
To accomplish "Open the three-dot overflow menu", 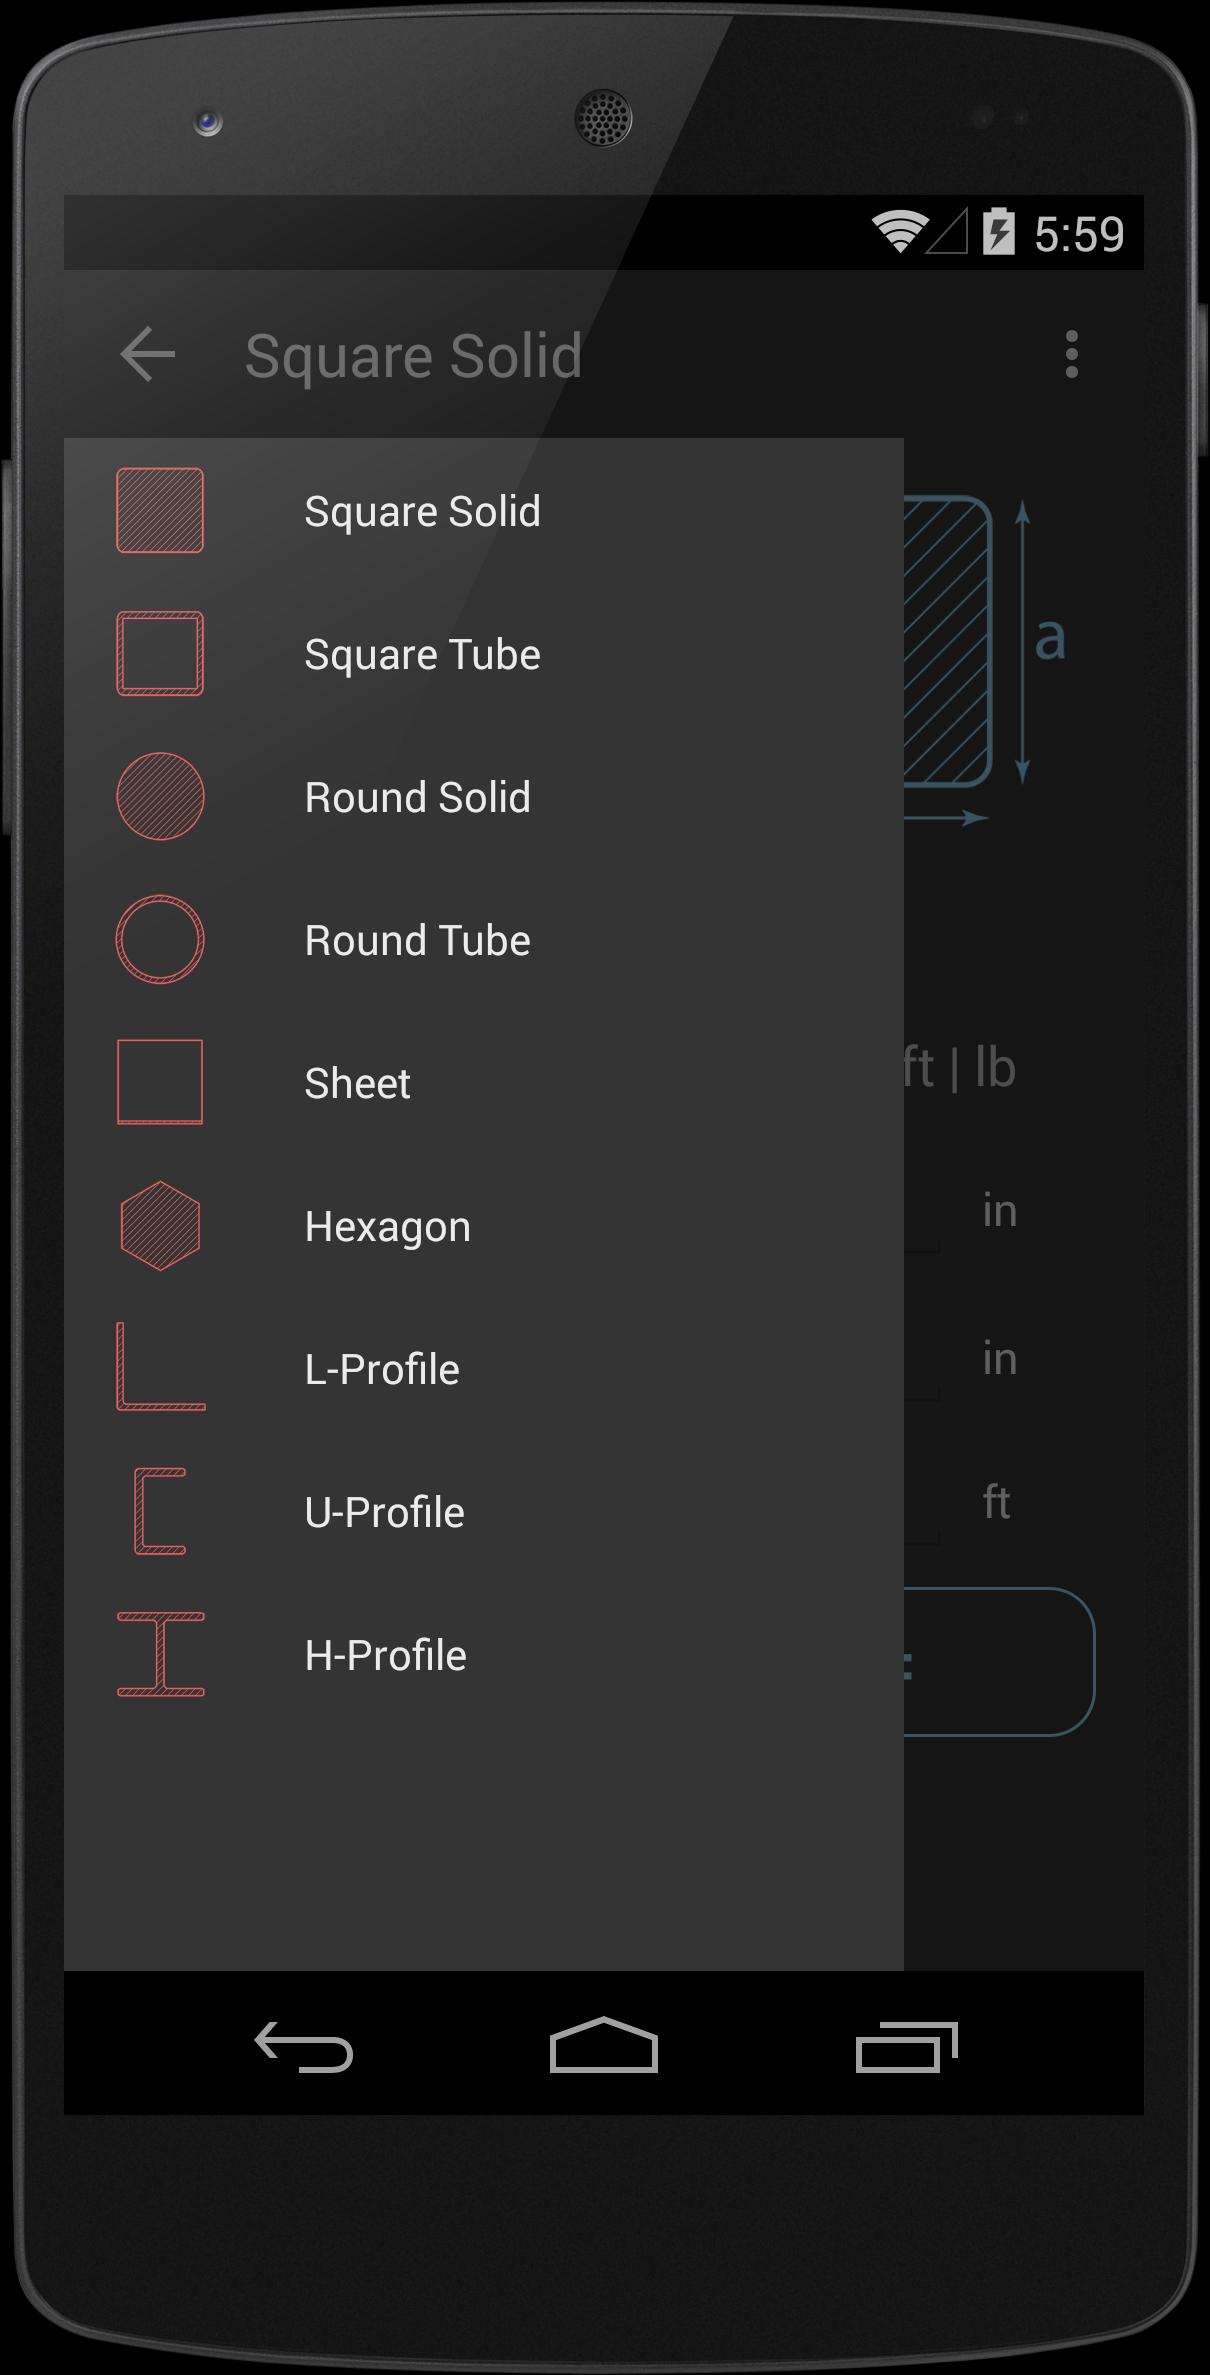I will (1071, 355).
